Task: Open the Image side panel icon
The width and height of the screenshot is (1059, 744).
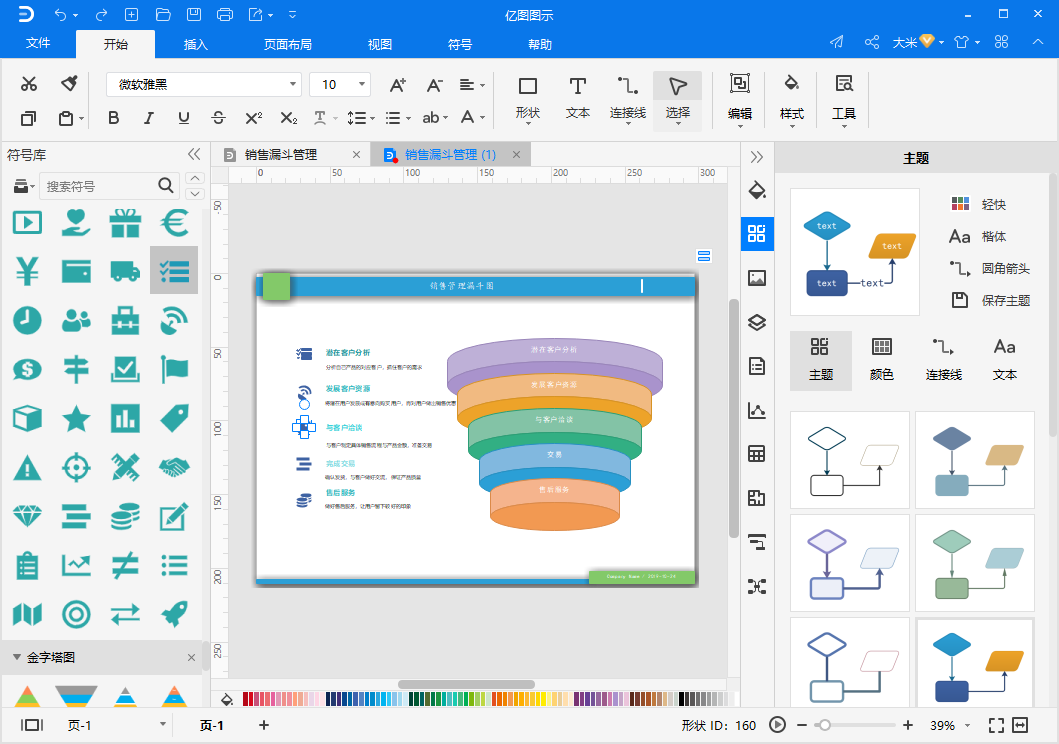Action: click(x=757, y=277)
